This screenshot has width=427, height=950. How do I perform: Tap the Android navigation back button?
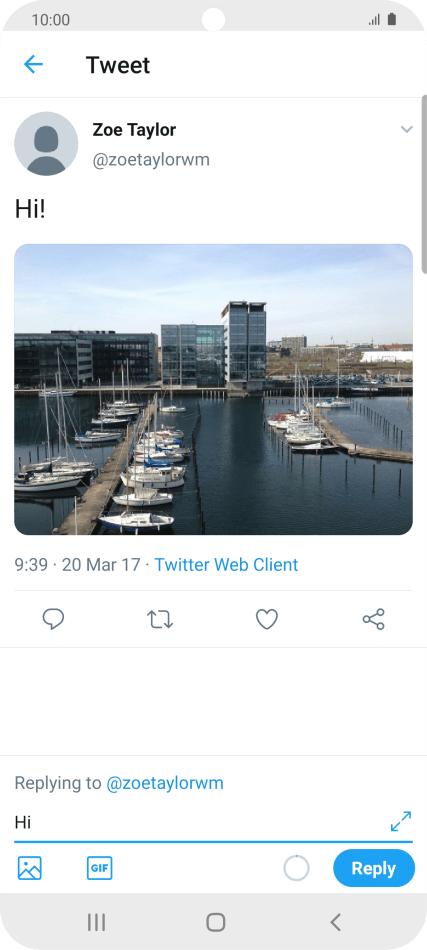[335, 922]
